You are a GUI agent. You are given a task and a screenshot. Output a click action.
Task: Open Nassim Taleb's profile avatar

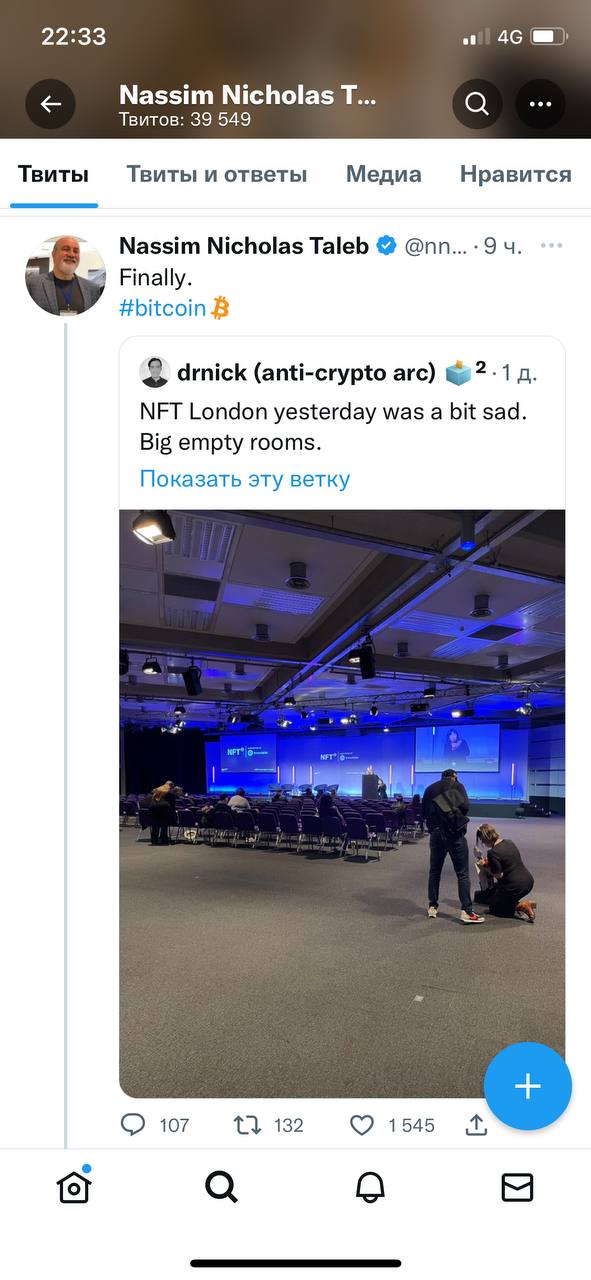65,276
